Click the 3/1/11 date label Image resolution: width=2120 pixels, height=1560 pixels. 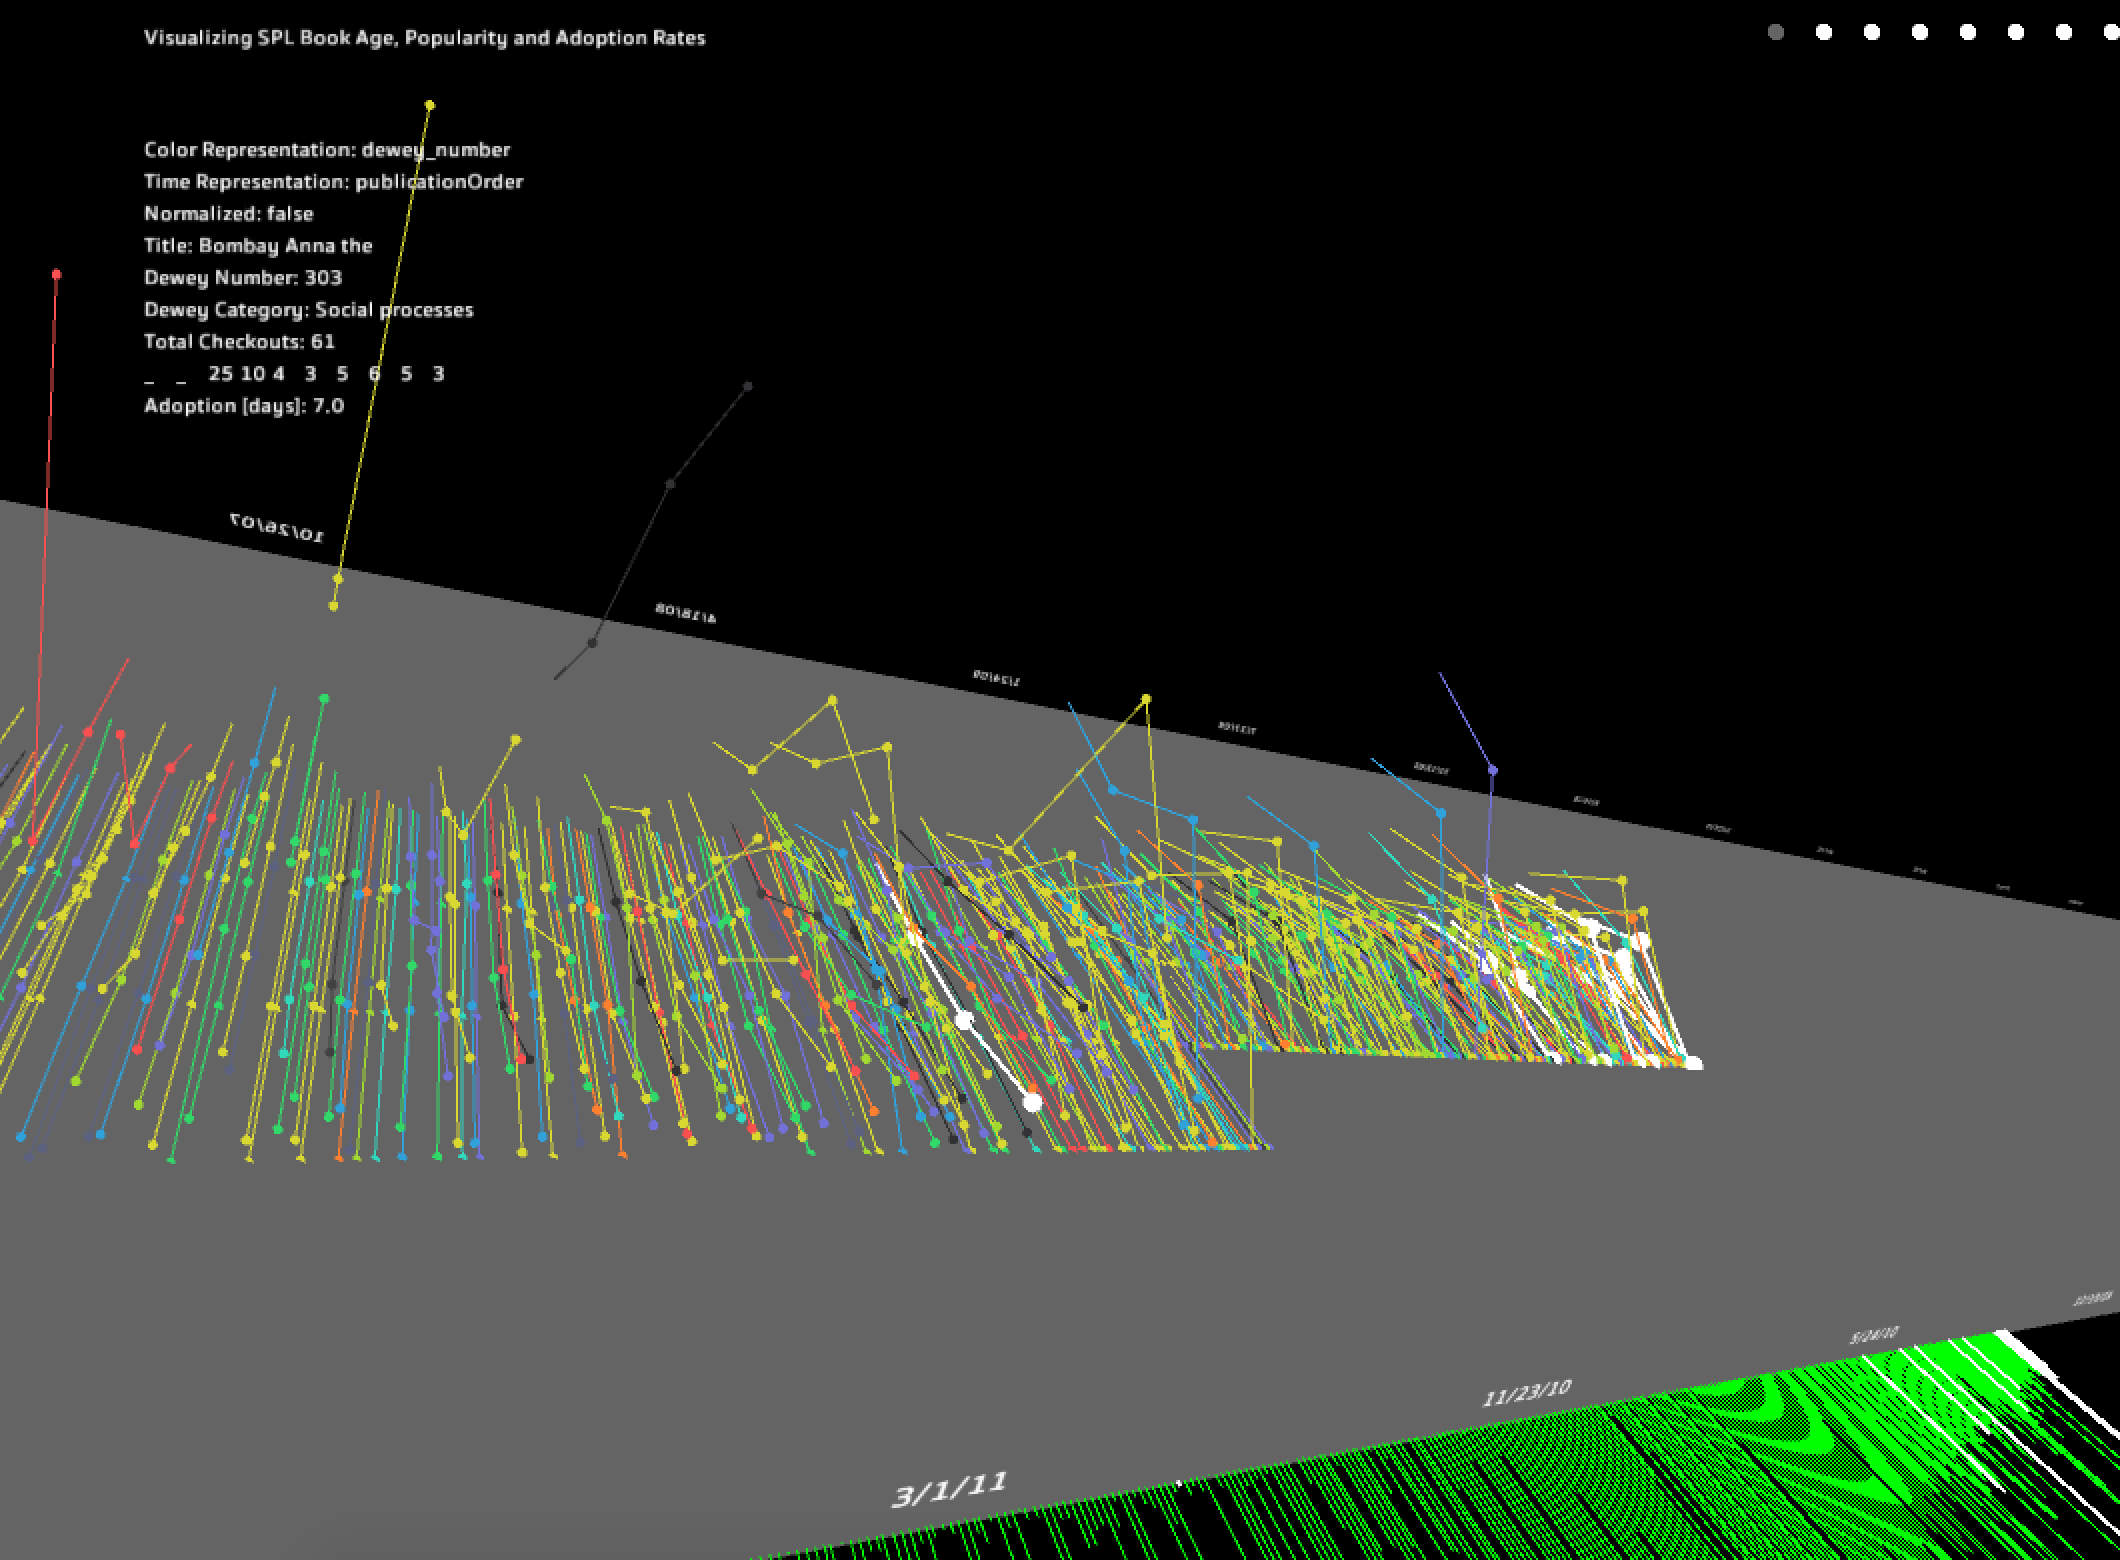[949, 1489]
